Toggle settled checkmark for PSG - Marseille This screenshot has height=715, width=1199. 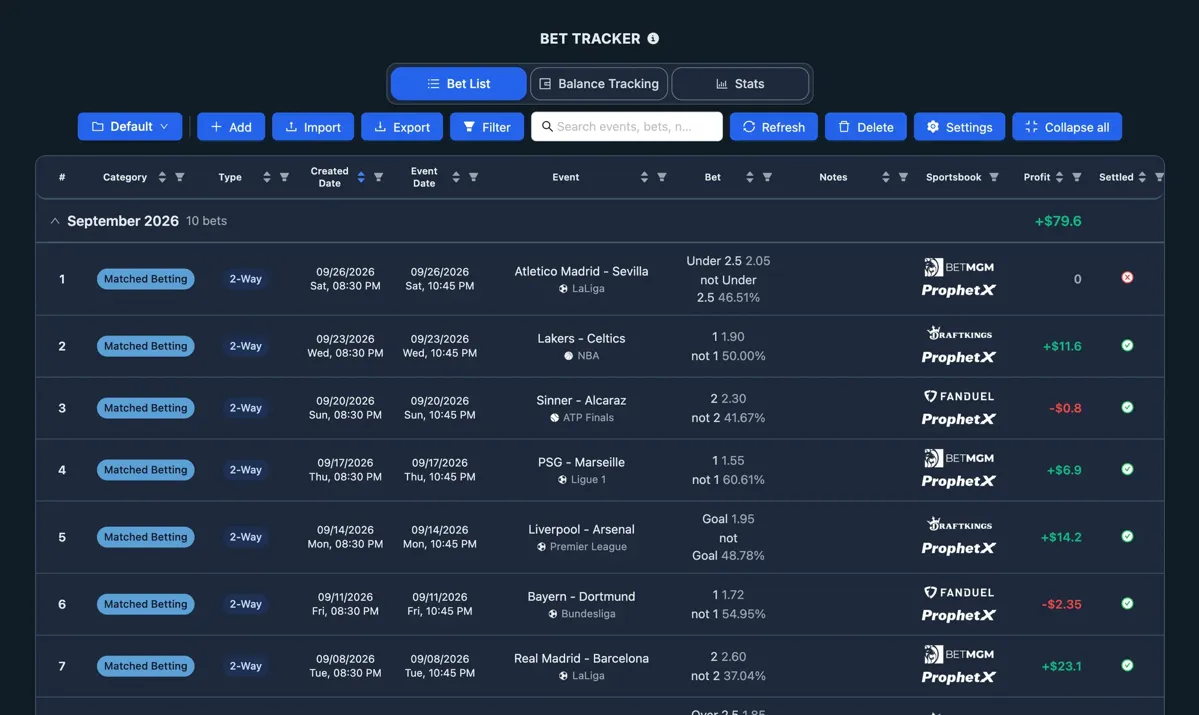[1127, 470]
